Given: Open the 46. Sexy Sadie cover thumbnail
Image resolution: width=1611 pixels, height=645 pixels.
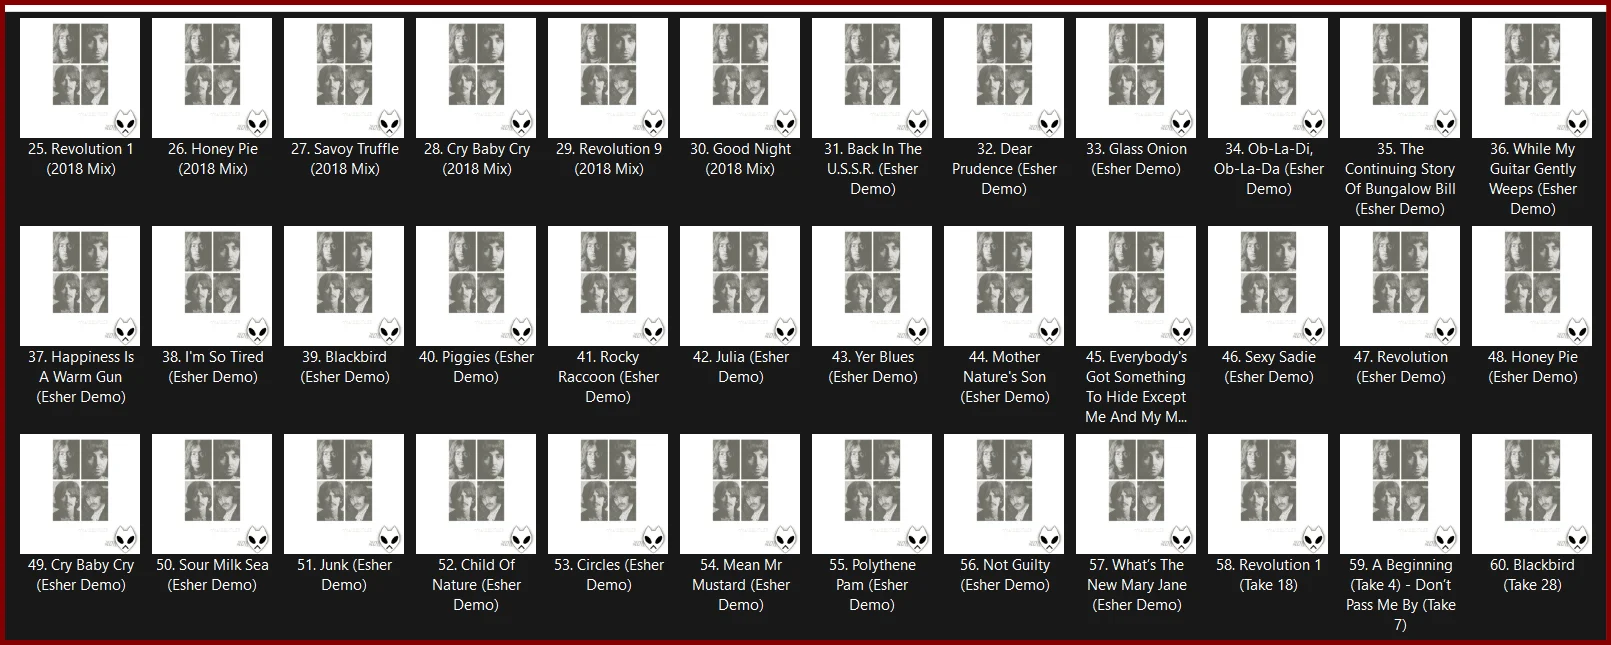Looking at the screenshot, I should 1268,286.
